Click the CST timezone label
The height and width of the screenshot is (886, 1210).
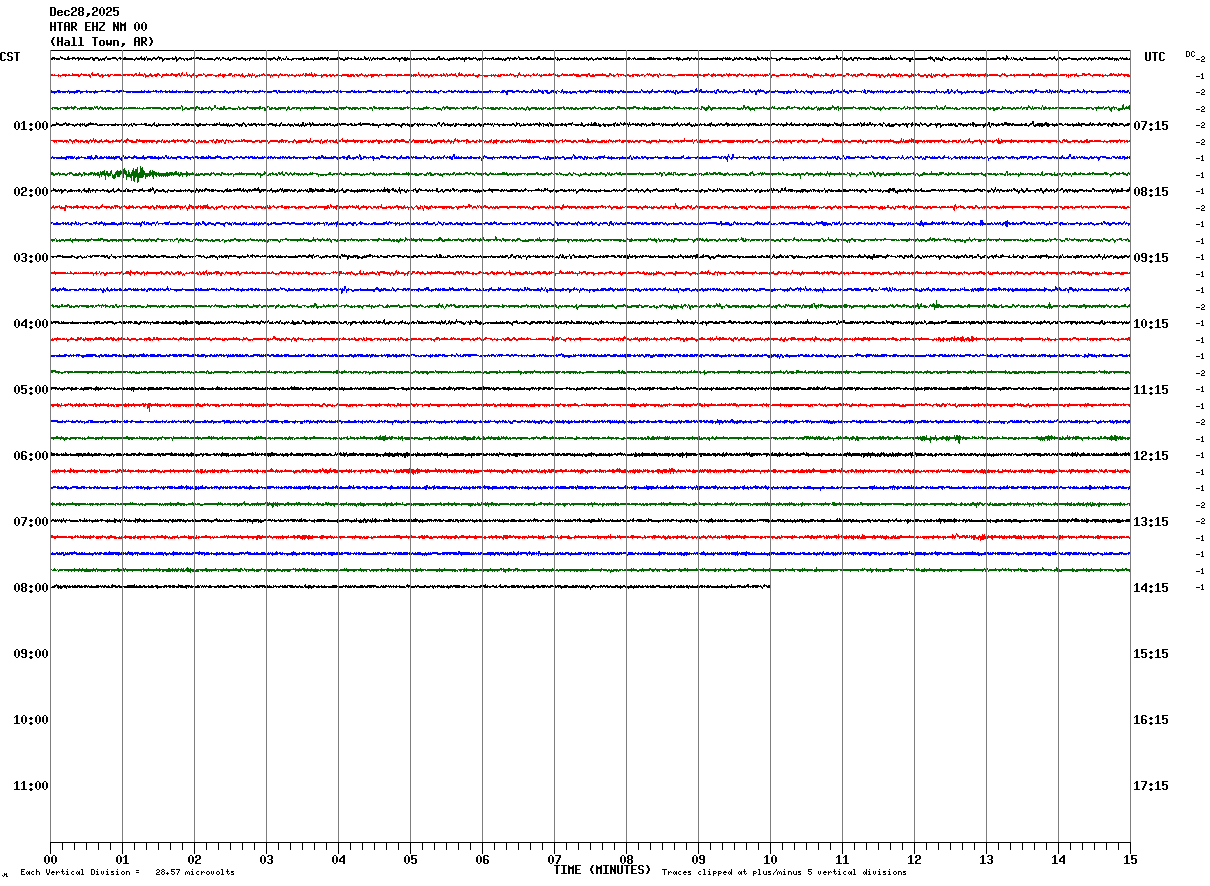(10, 57)
